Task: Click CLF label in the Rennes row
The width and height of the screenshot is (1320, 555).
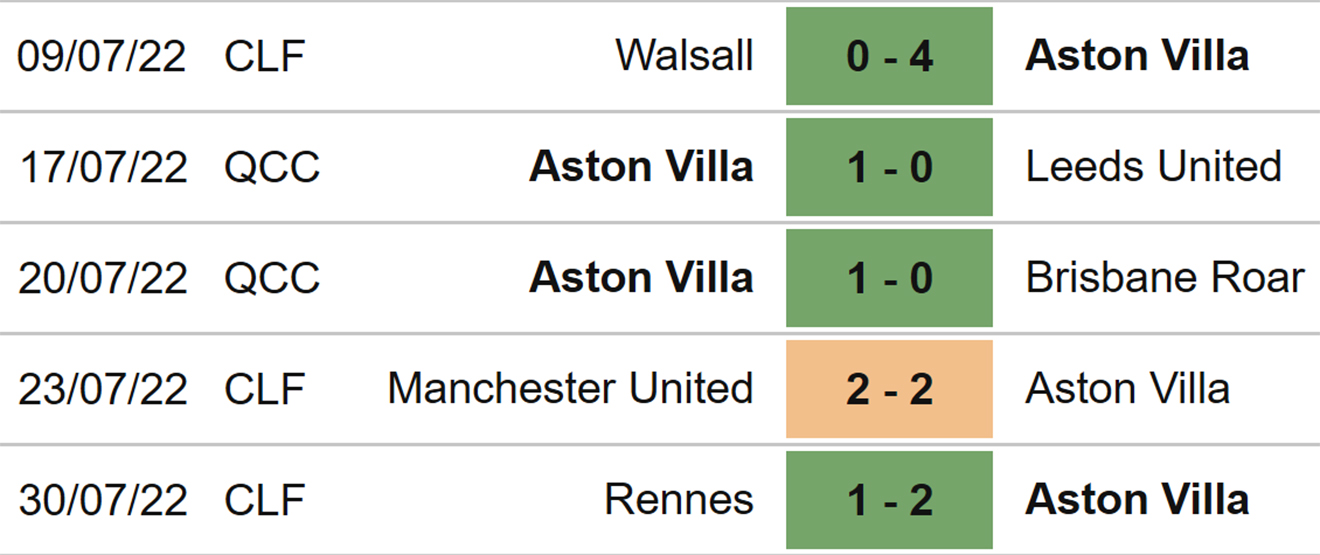Action: [264, 500]
